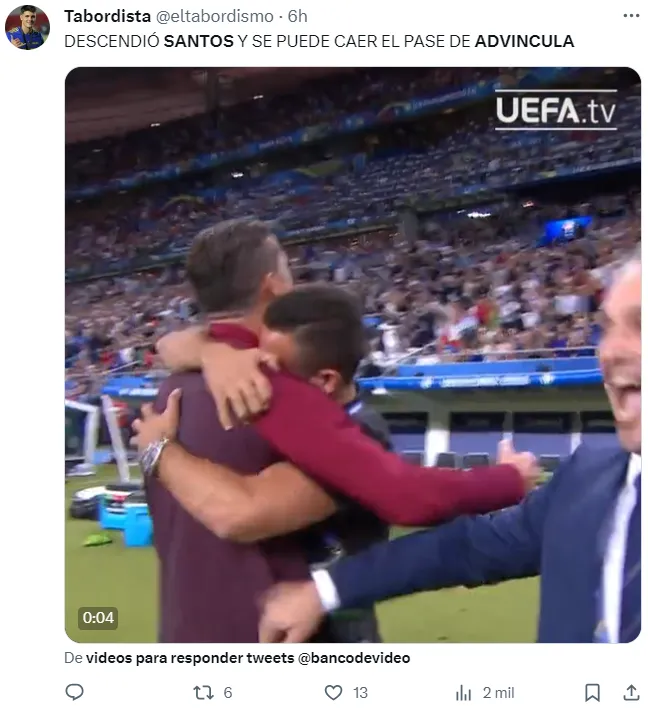648x722 pixels.
Task: Share the tweet using the upload arrow icon
Action: [x=631, y=692]
